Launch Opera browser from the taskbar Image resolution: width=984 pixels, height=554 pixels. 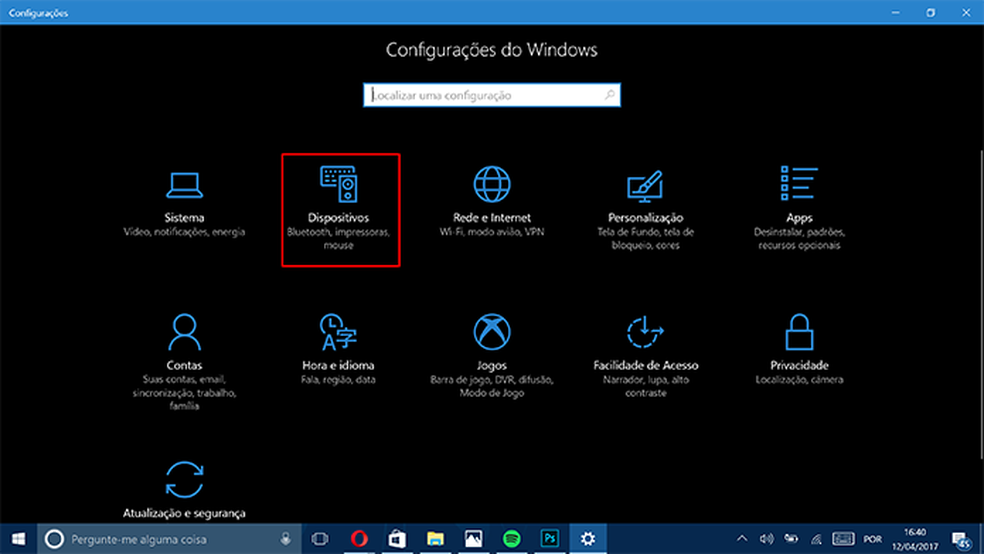pyautogui.click(x=359, y=539)
